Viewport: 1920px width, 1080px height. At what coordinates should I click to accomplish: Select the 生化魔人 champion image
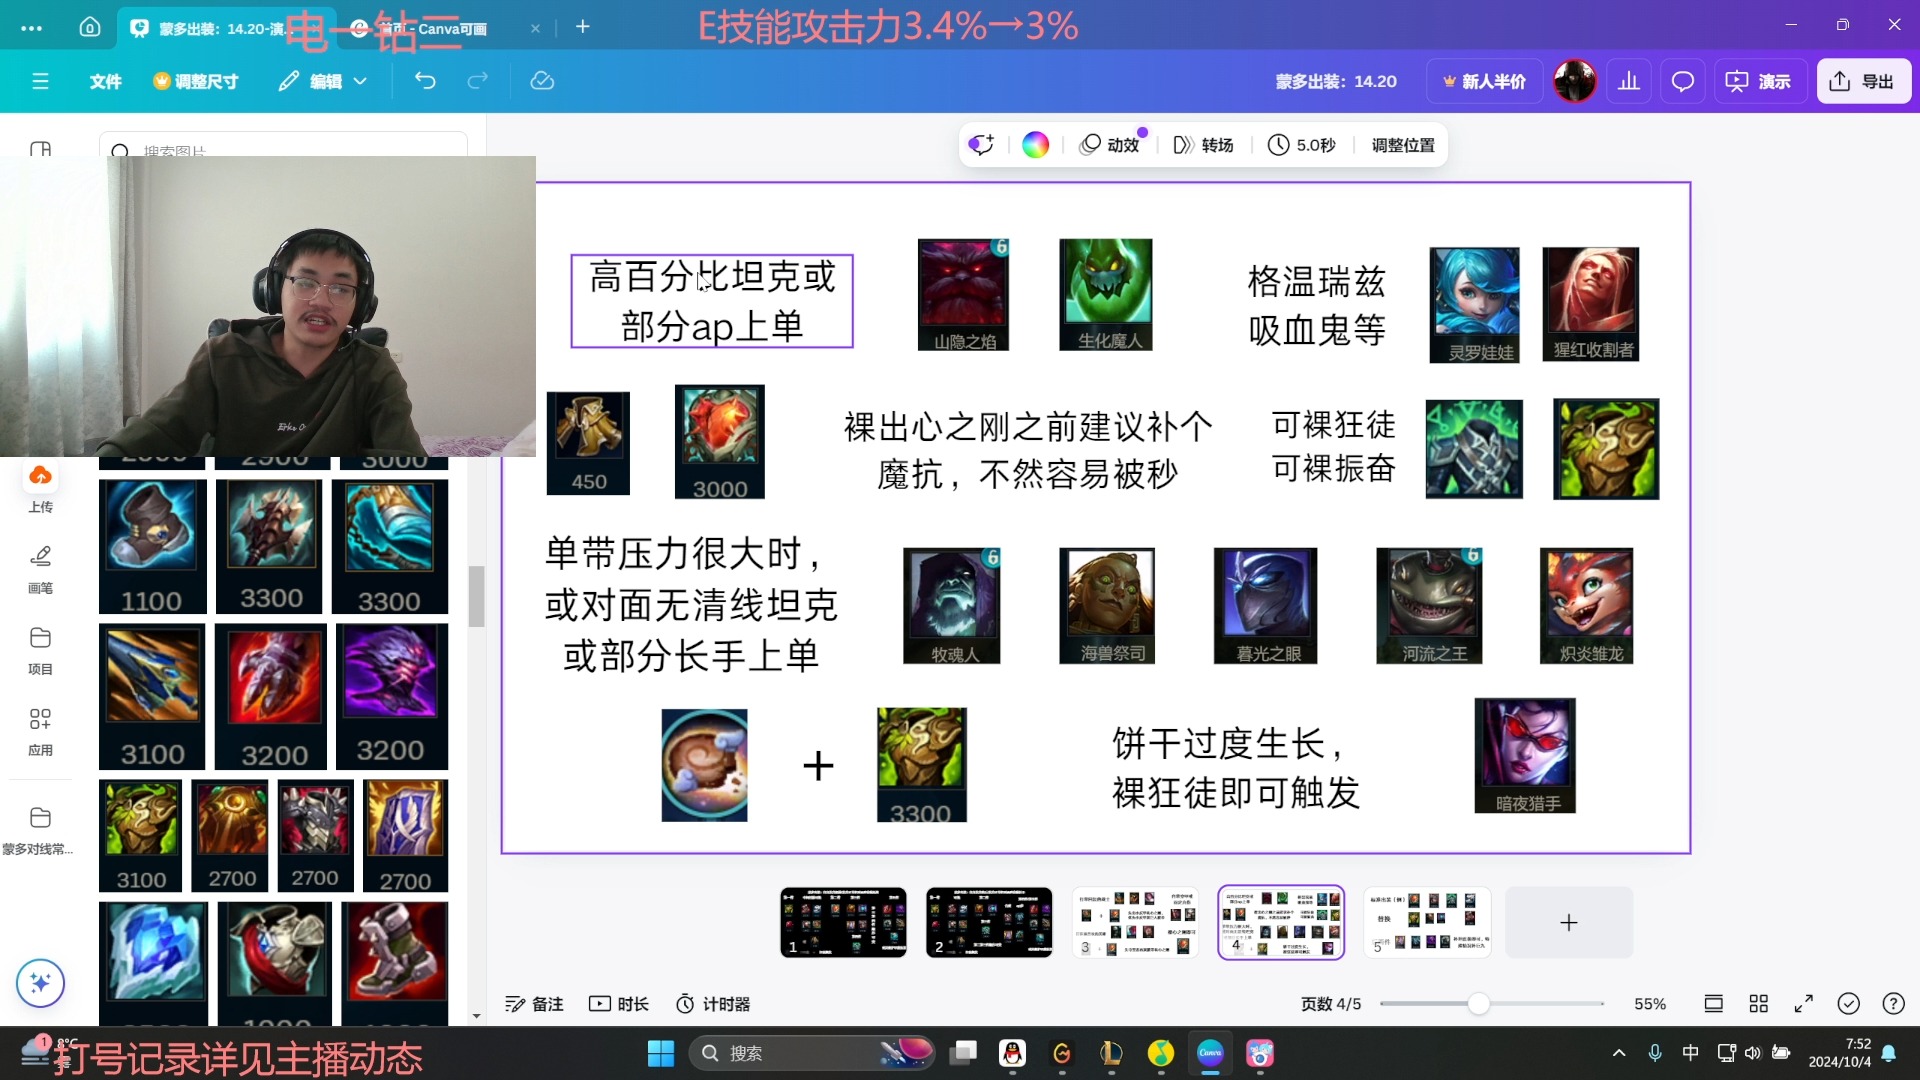coord(1106,295)
